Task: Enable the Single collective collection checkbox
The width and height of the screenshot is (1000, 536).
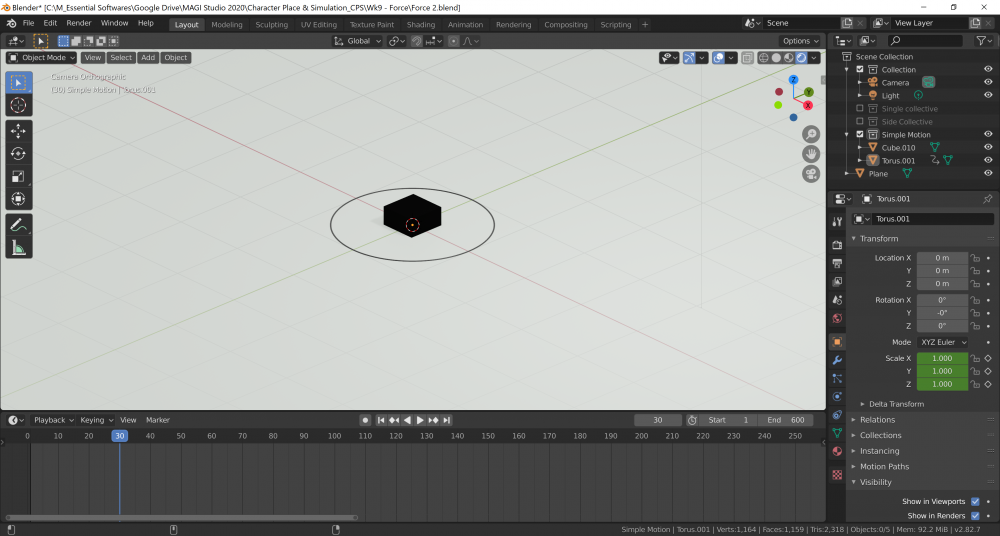Action: coord(859,108)
